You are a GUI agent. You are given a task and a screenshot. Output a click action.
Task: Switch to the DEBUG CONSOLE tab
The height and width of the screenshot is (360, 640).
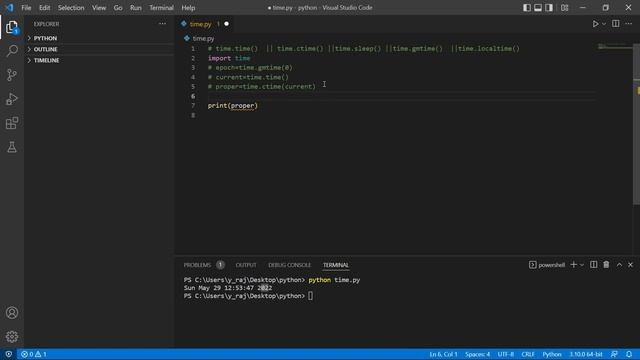(289, 265)
